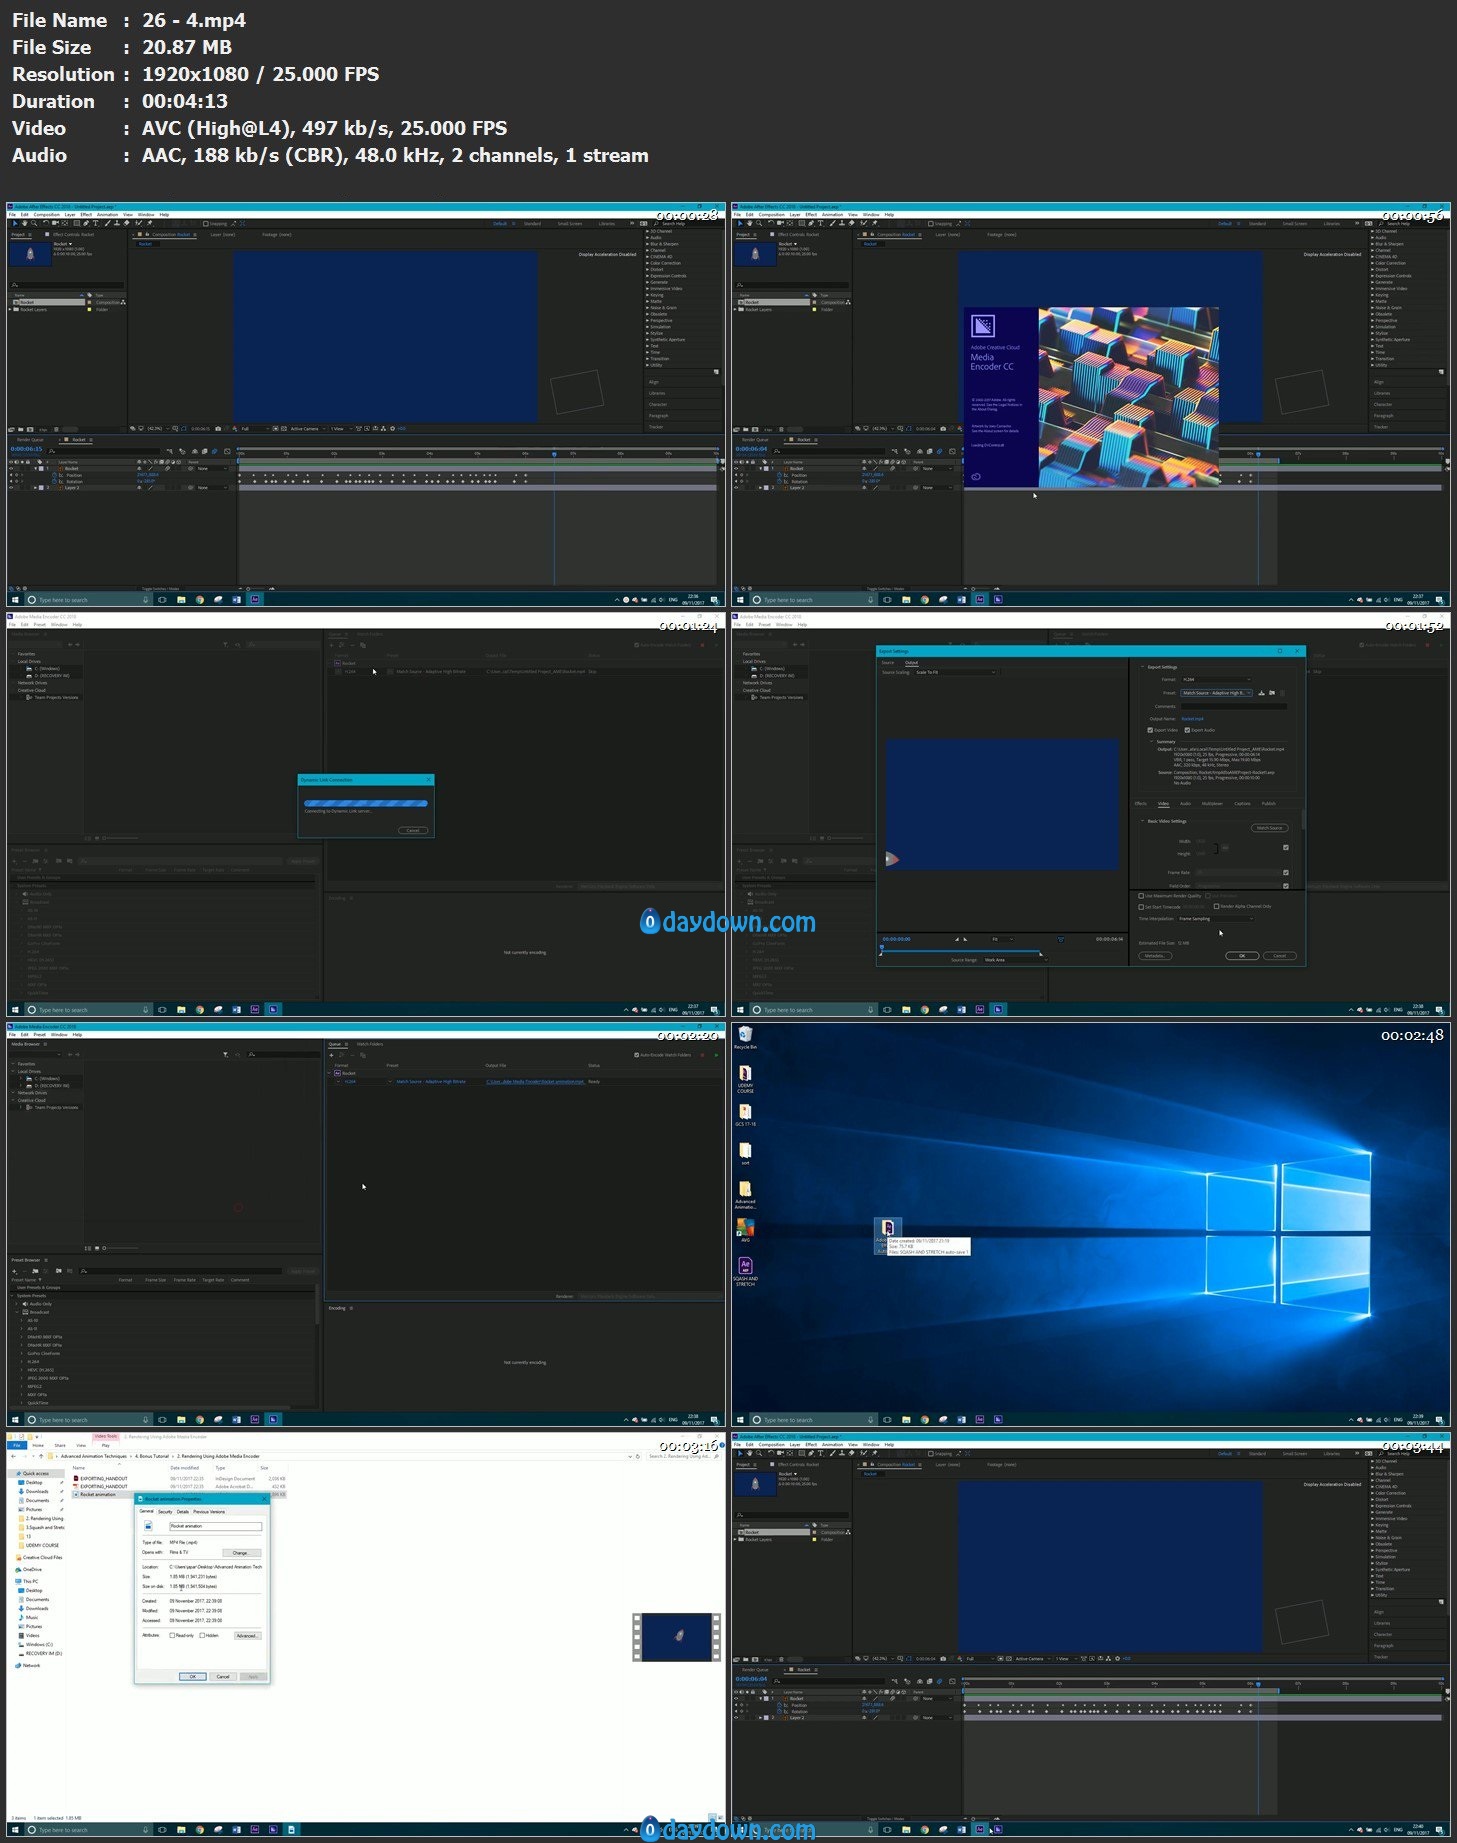Image resolution: width=1457 pixels, height=1843 pixels.
Task: Click Rocket.mp4 Output Name link
Action: (x=1193, y=719)
